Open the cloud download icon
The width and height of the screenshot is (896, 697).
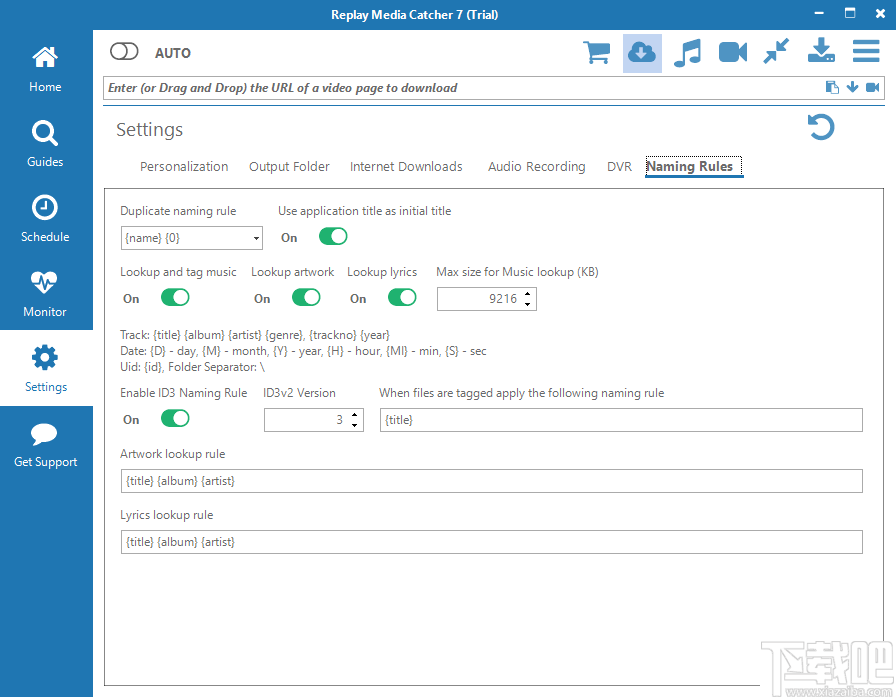(x=642, y=52)
